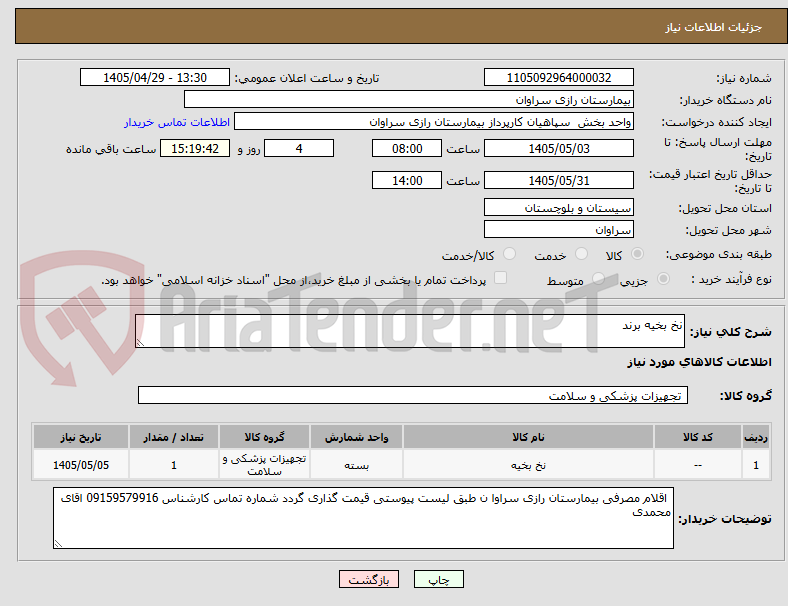Click the بسته unit cell

pyautogui.click(x=356, y=465)
